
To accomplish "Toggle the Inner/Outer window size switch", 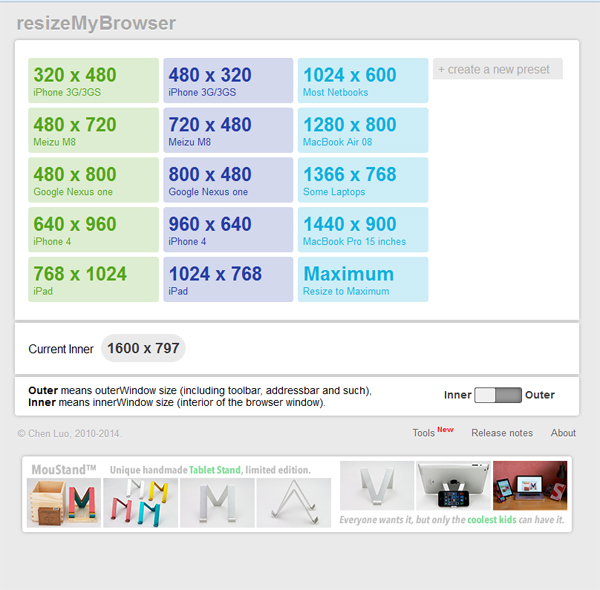I will [498, 395].
